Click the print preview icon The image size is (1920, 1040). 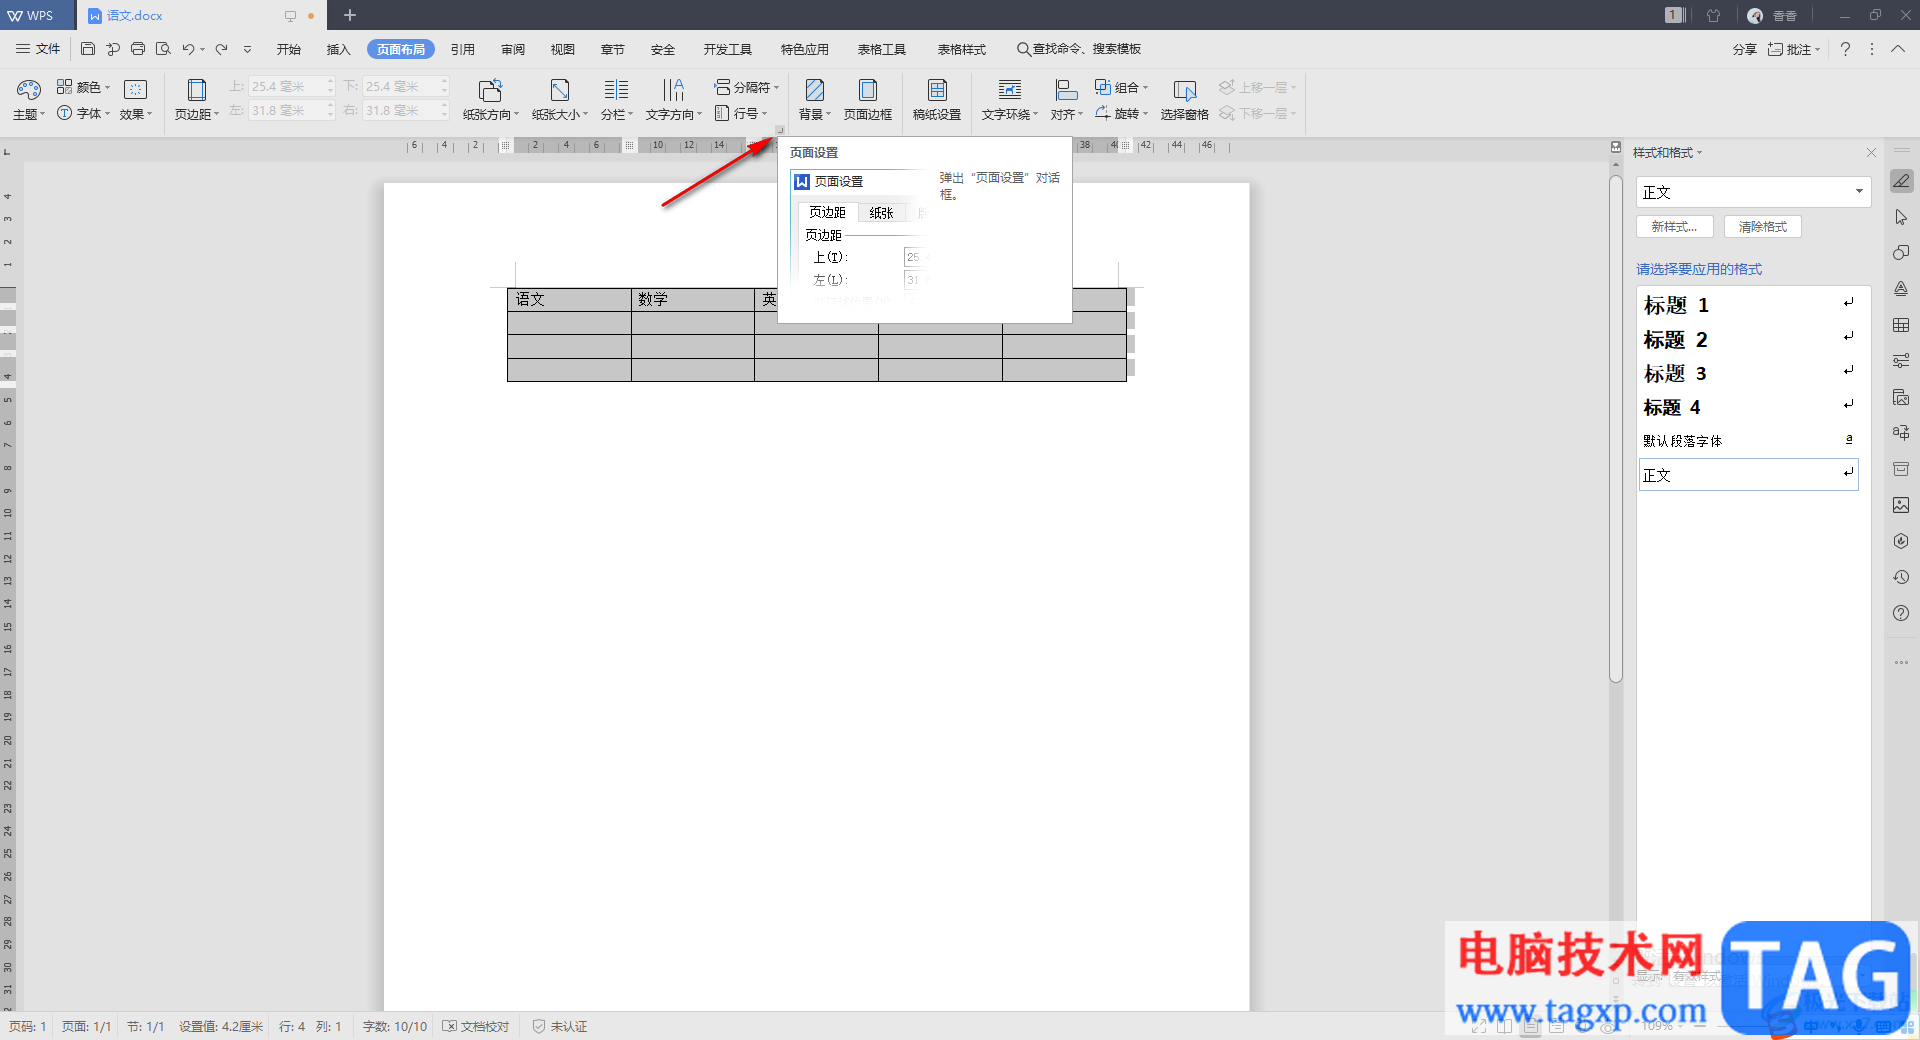[163, 49]
